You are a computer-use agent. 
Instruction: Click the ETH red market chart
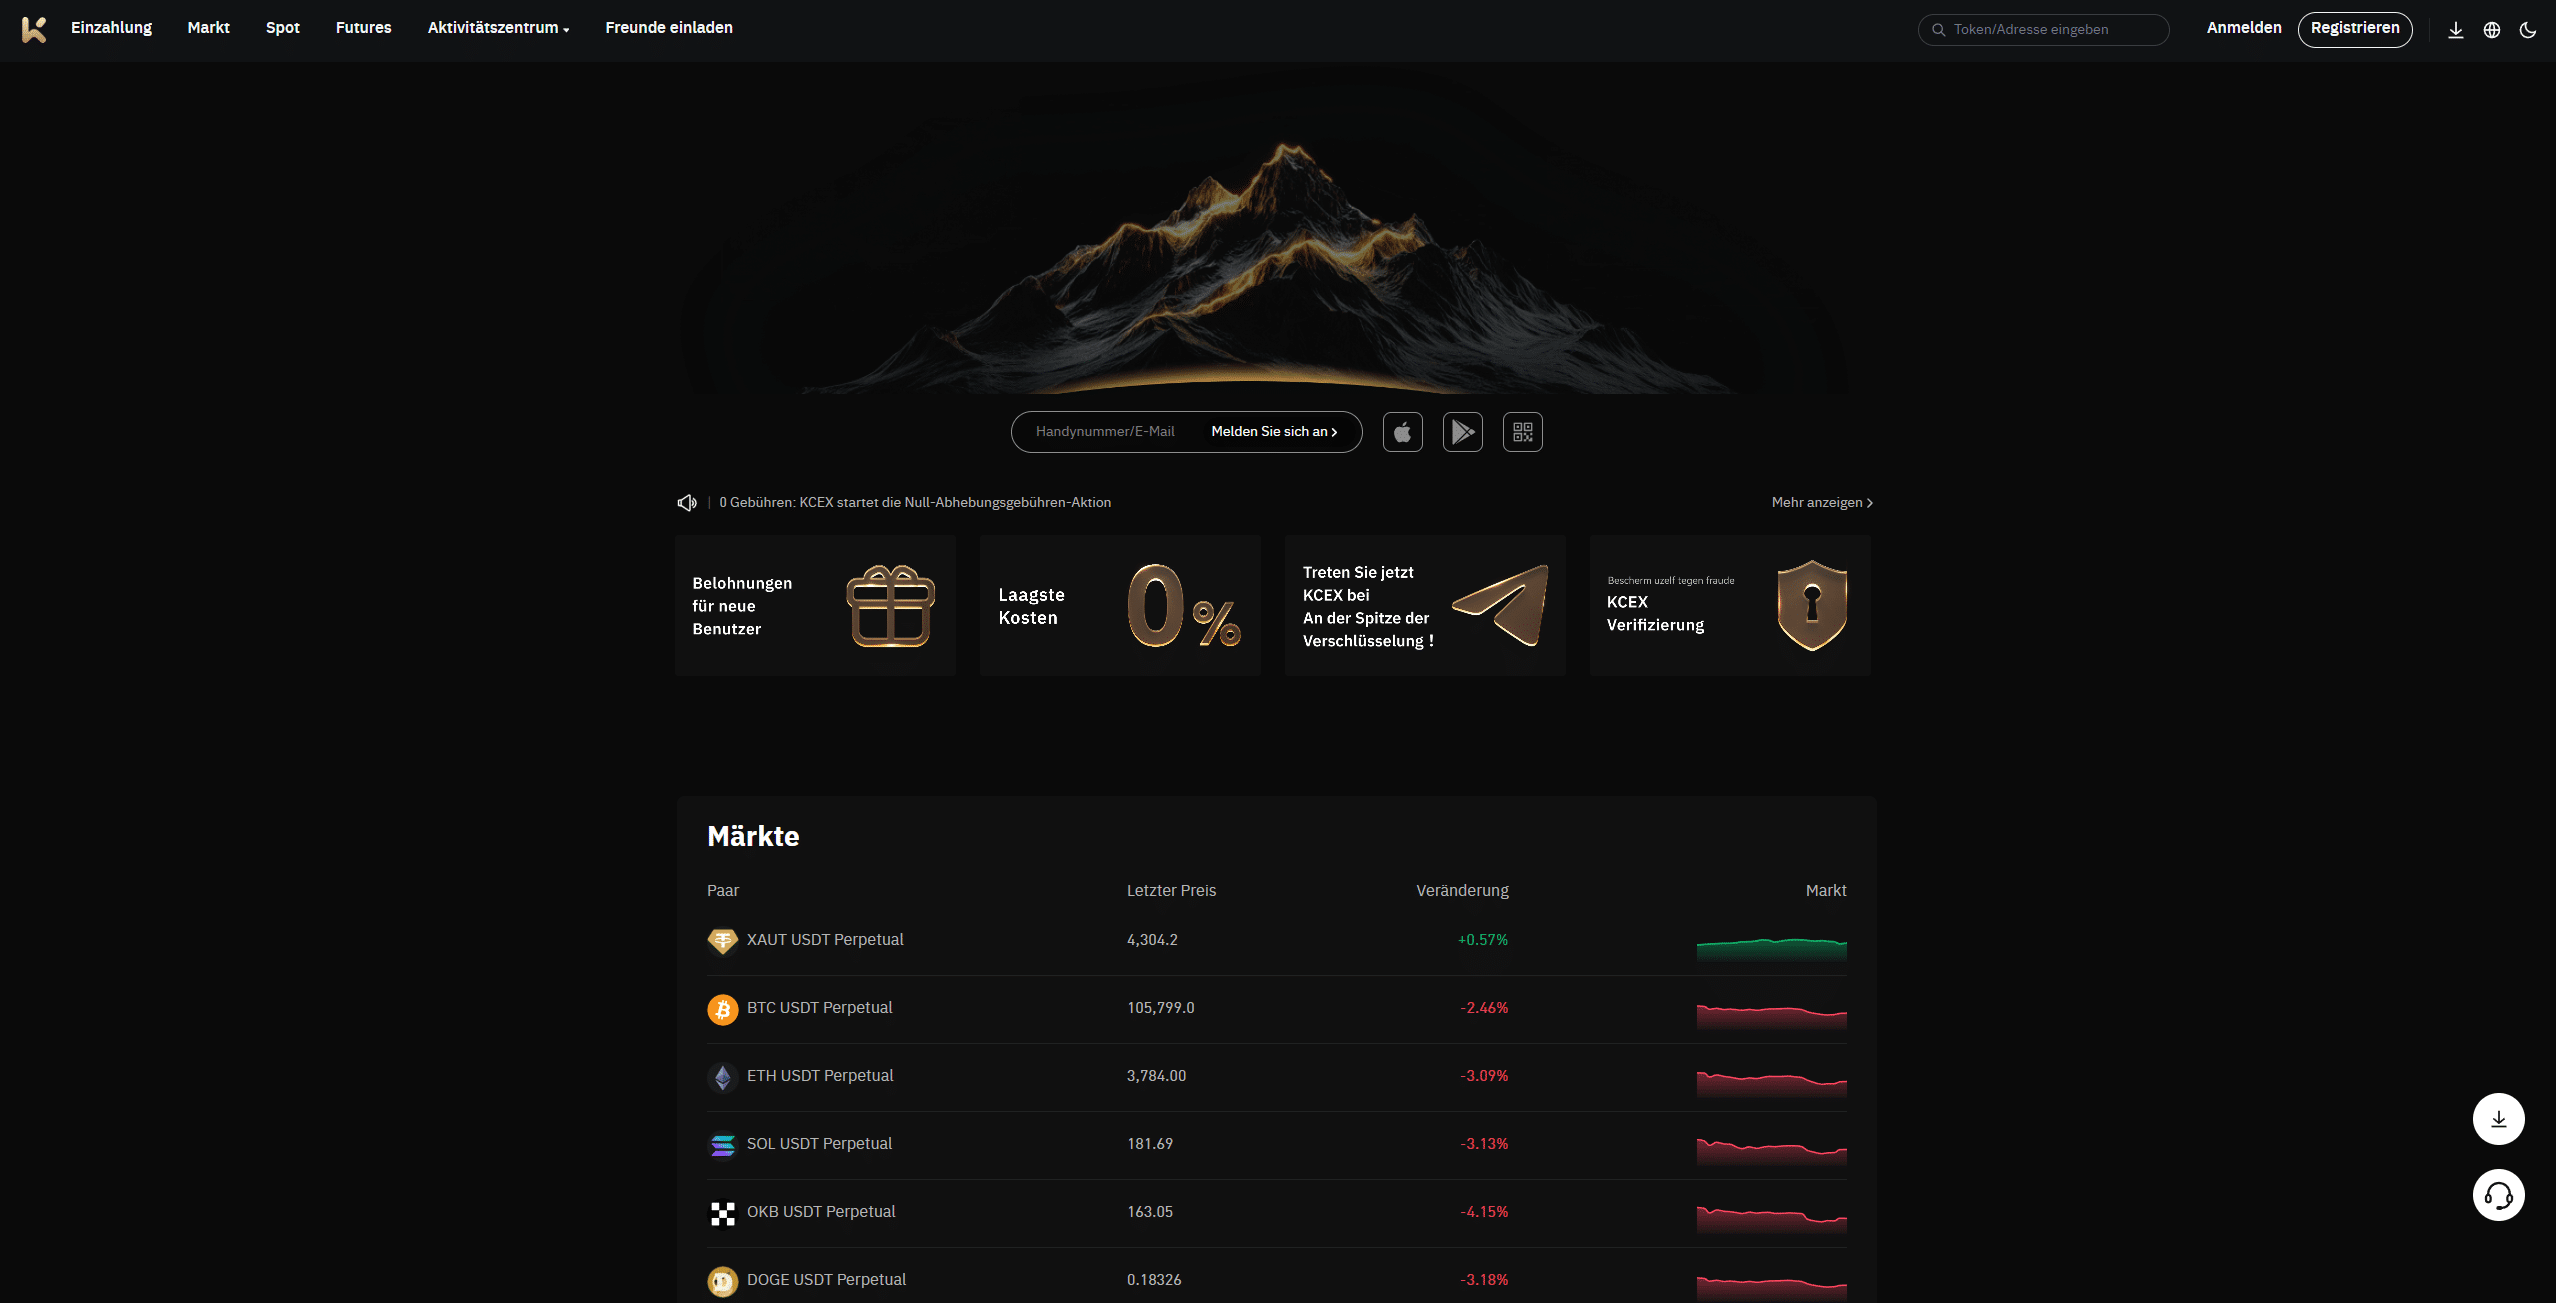pyautogui.click(x=1771, y=1084)
